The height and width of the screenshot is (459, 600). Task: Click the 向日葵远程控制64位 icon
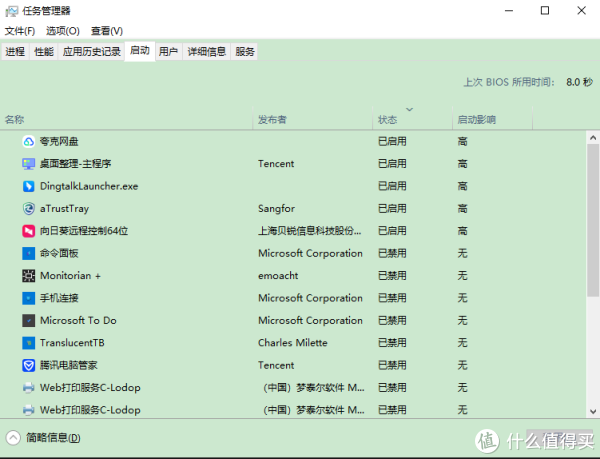tap(28, 231)
